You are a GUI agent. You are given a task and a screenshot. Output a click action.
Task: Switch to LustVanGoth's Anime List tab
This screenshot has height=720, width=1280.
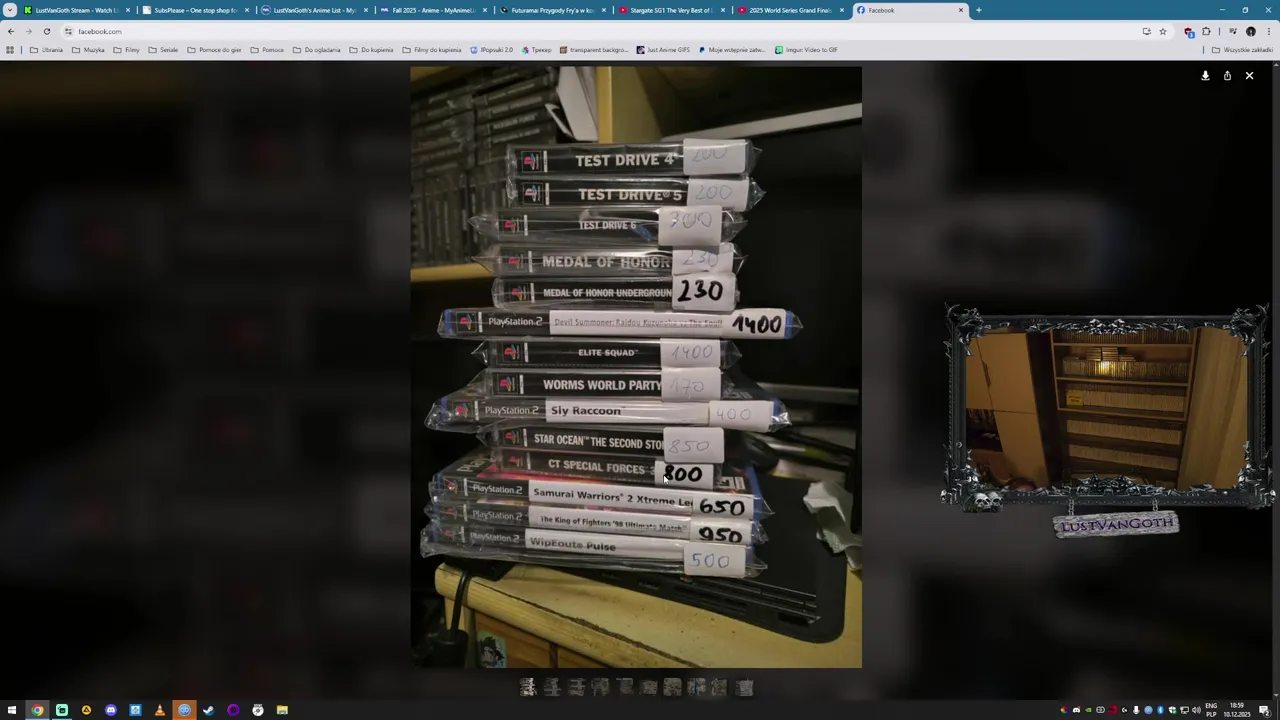[314, 10]
